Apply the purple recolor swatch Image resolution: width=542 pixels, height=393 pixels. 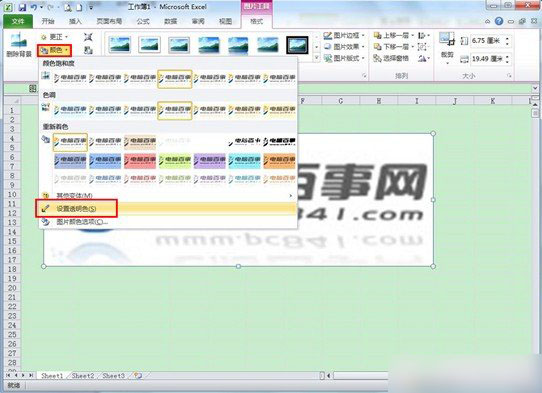[209, 160]
